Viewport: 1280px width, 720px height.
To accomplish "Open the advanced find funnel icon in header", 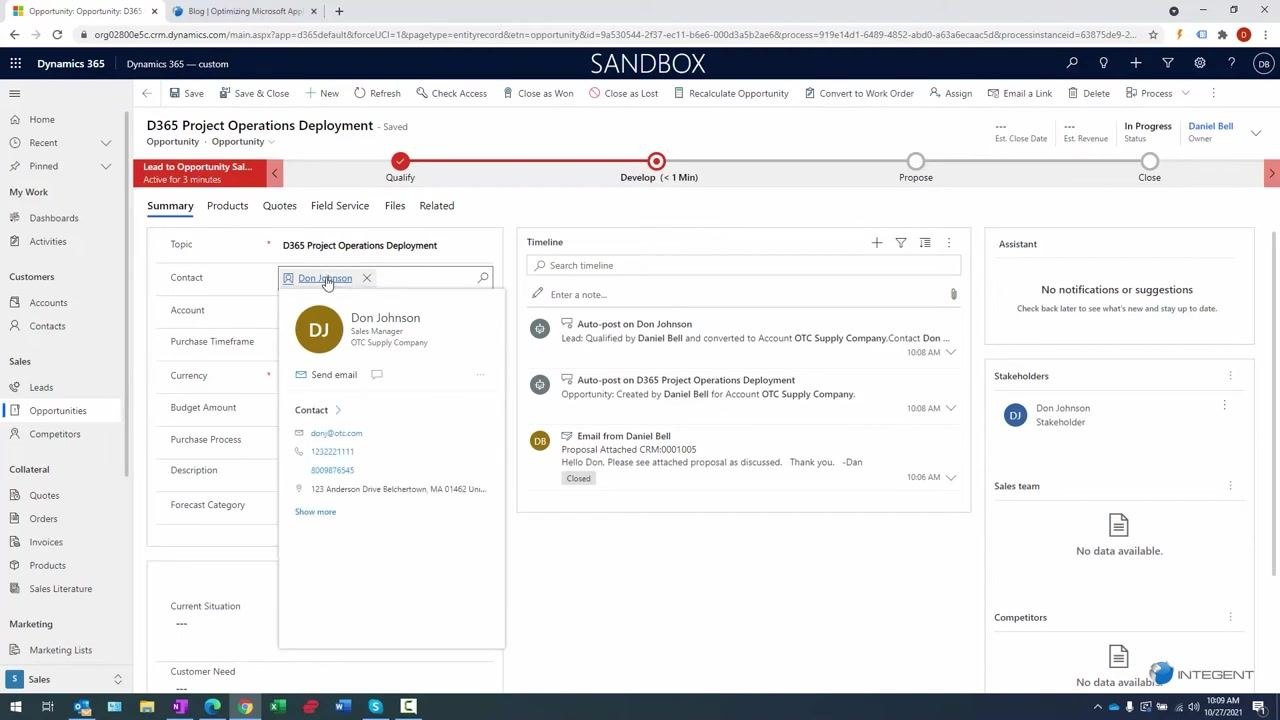I will [1167, 63].
